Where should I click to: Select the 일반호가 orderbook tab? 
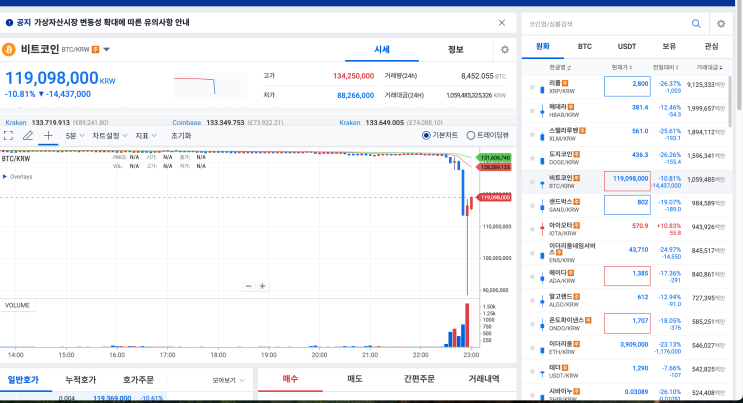23,380
